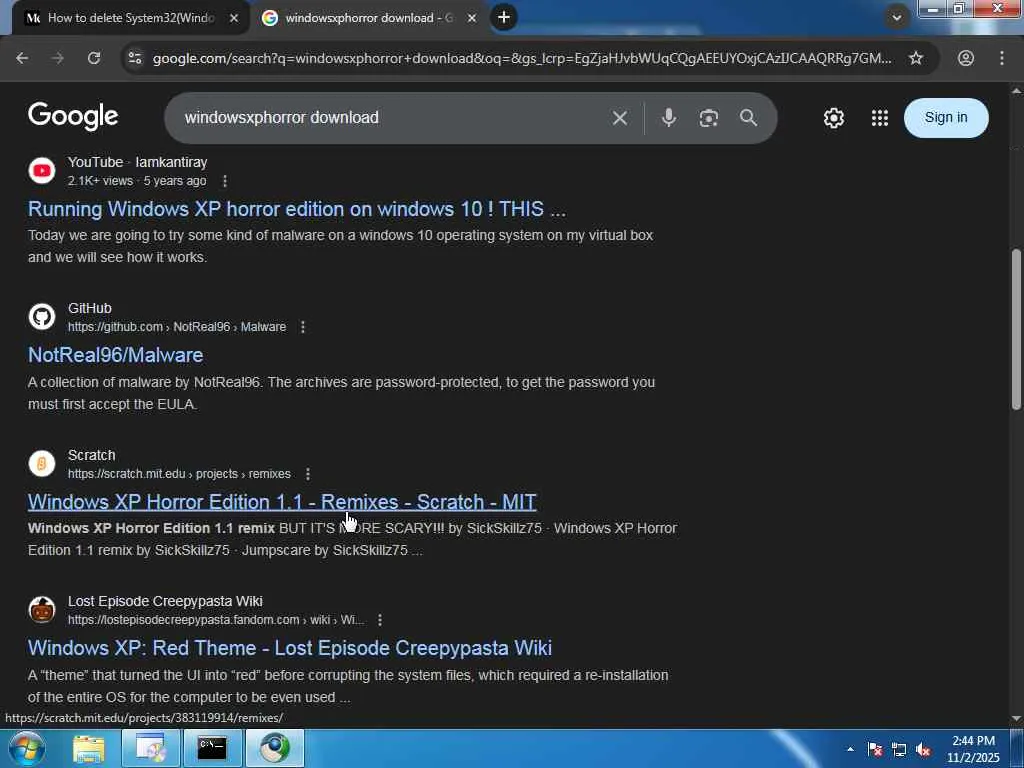Click the github.com NotReal96 Malware URL
1024x768 pixels.
(177, 327)
